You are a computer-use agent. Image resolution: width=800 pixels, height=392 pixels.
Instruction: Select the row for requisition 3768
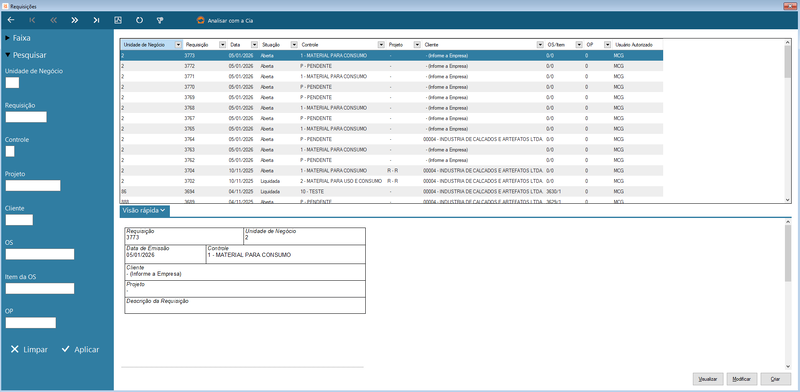(x=392, y=108)
